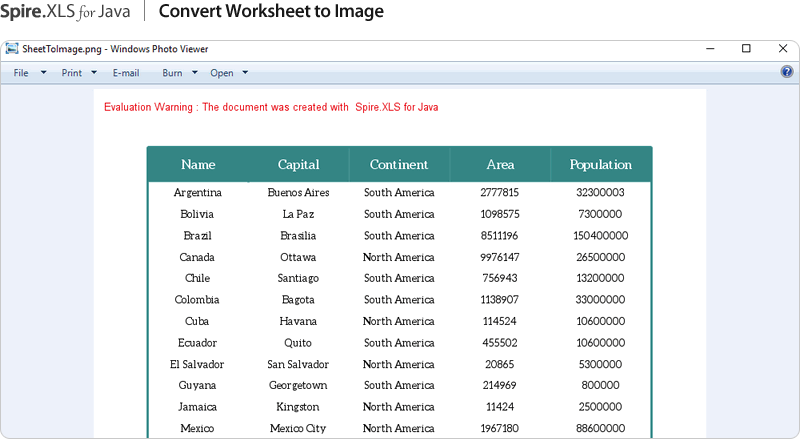Minimize the Photo Viewer window
Viewport: 800px width, 440px height.
pyautogui.click(x=710, y=49)
